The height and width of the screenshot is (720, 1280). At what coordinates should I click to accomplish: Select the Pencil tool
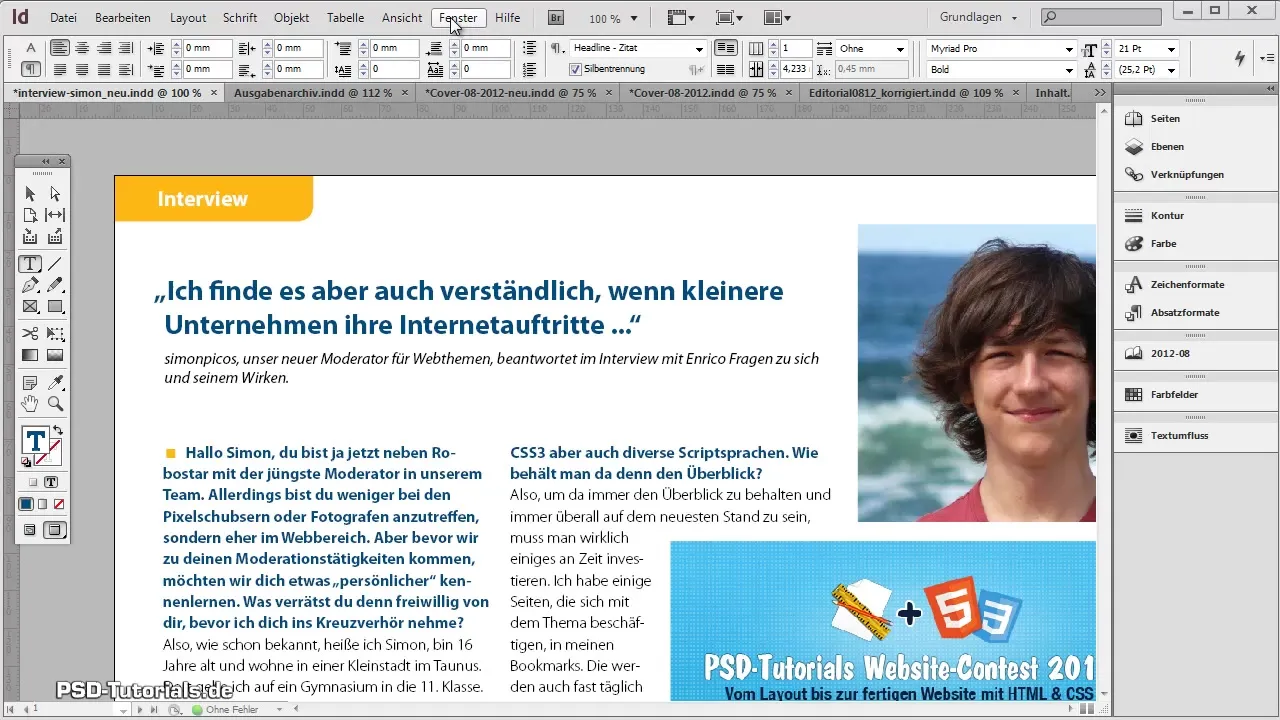tap(55, 285)
